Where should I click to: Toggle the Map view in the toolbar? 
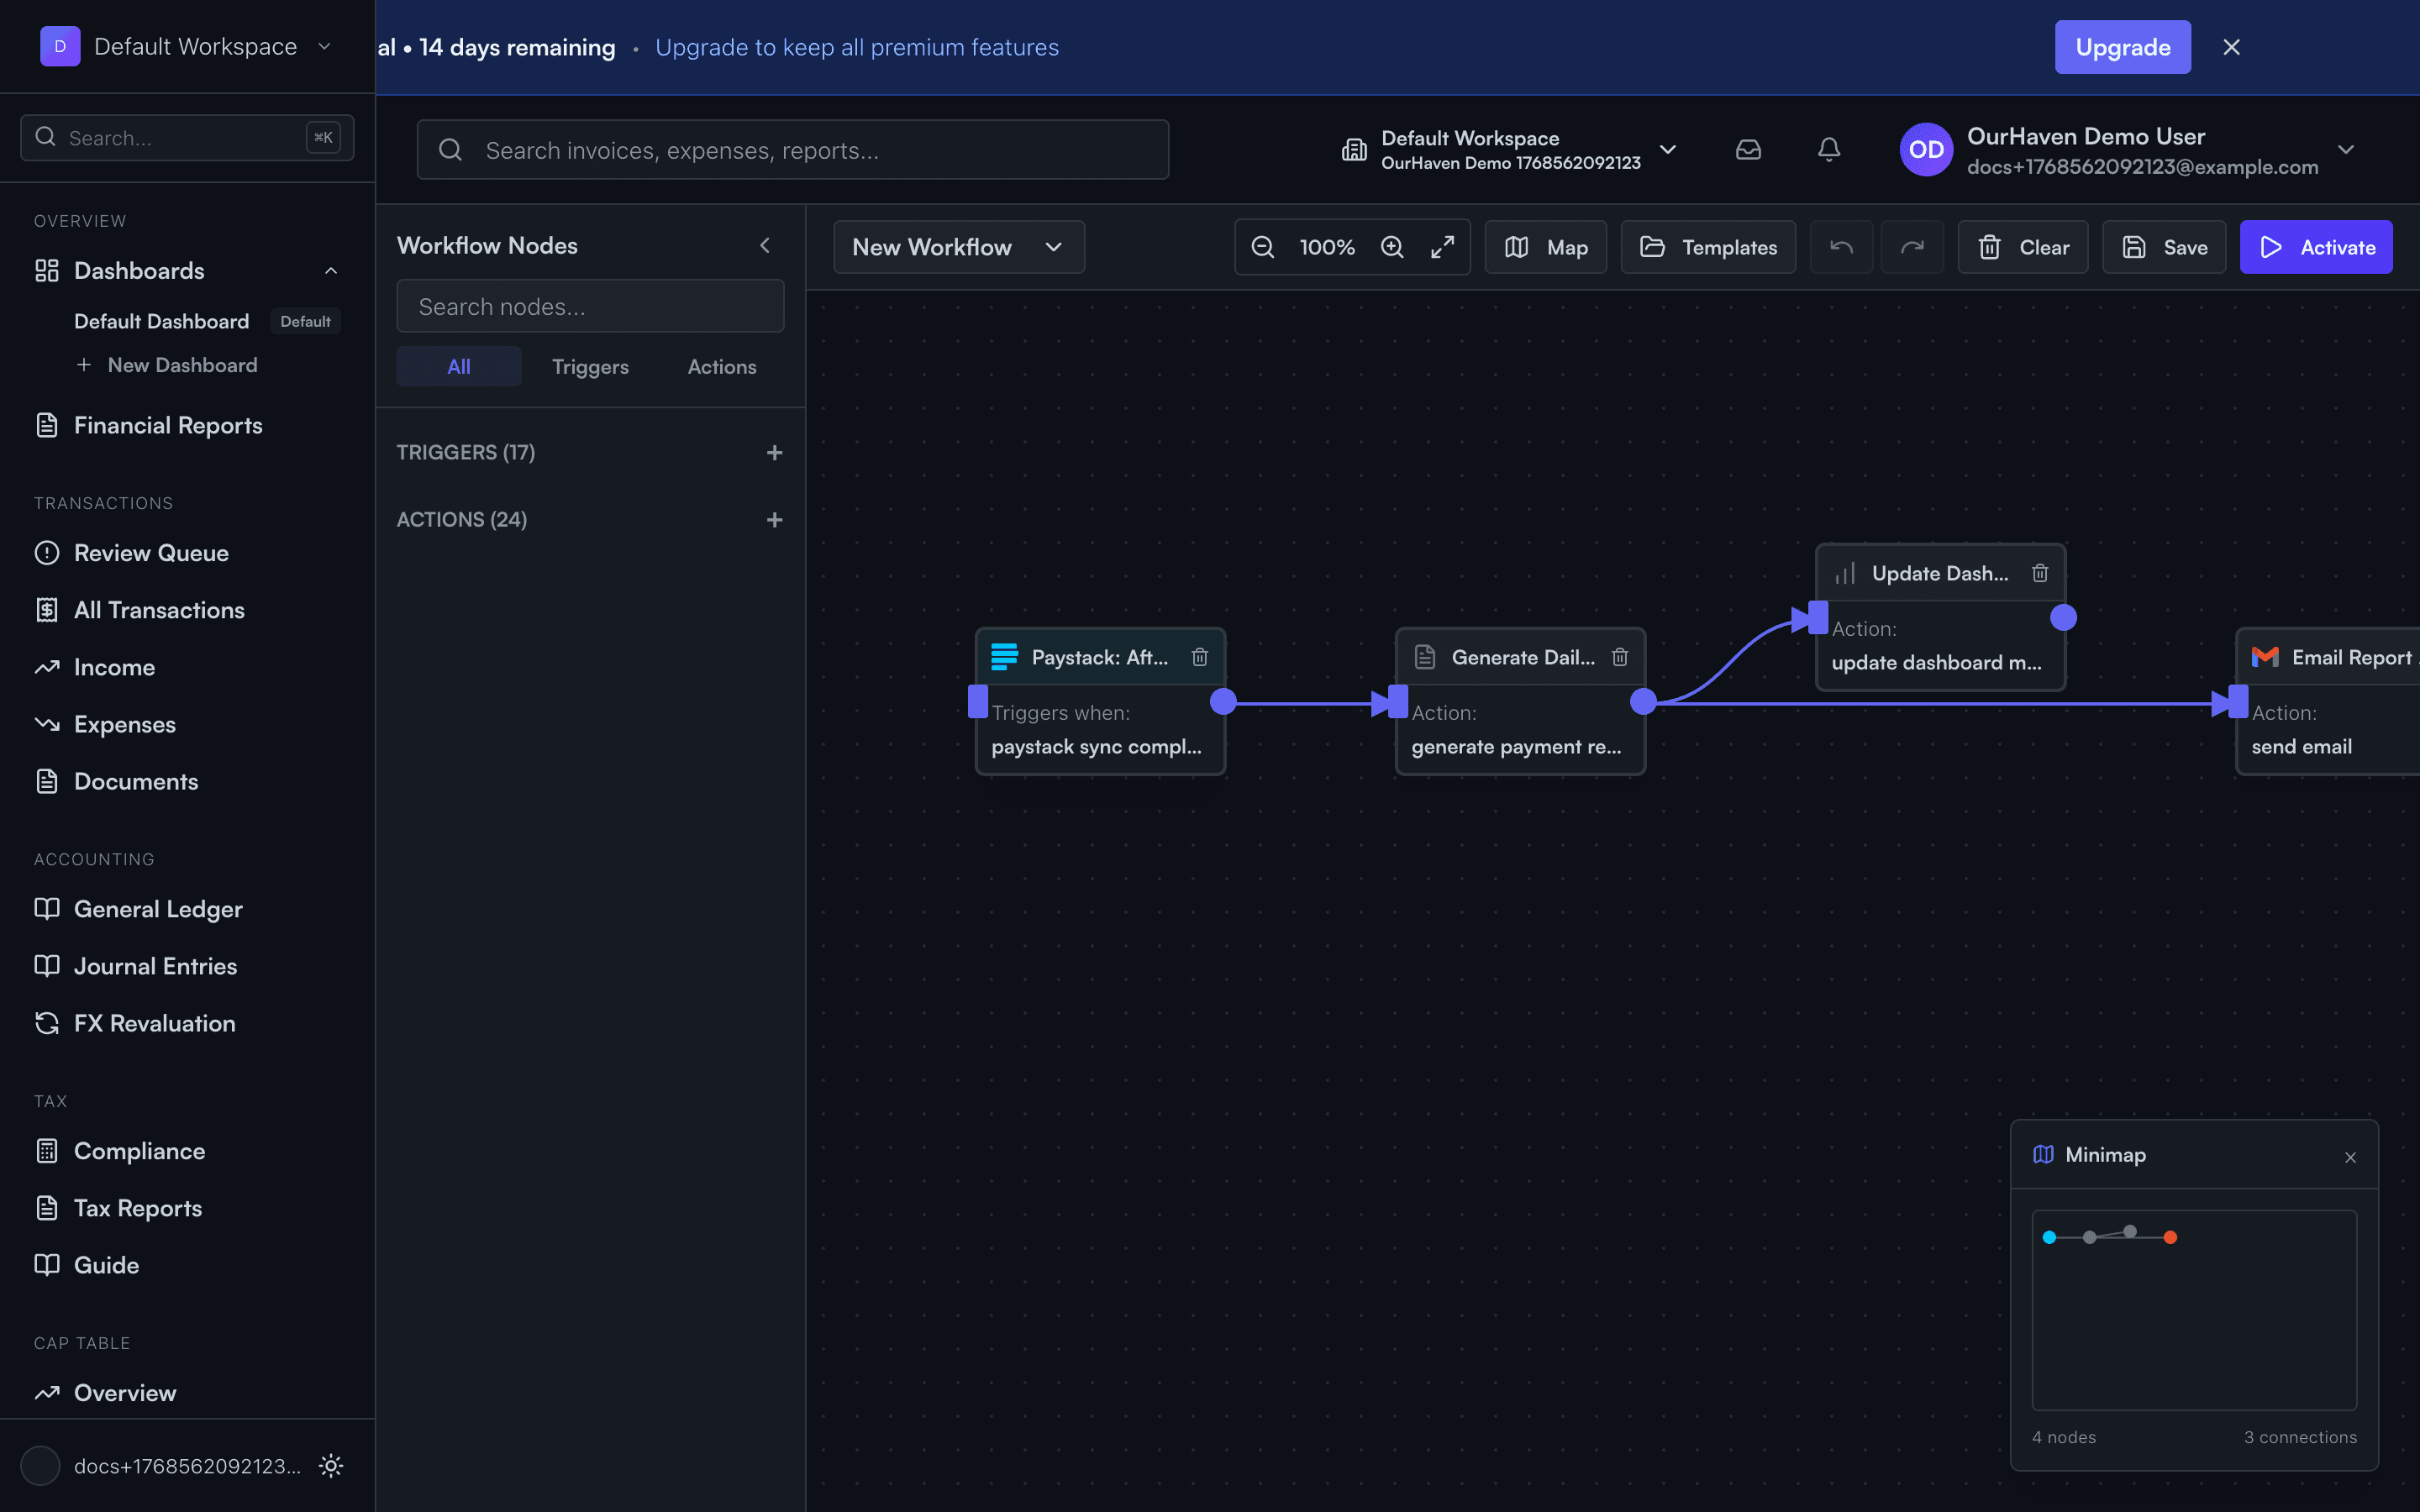click(1545, 247)
